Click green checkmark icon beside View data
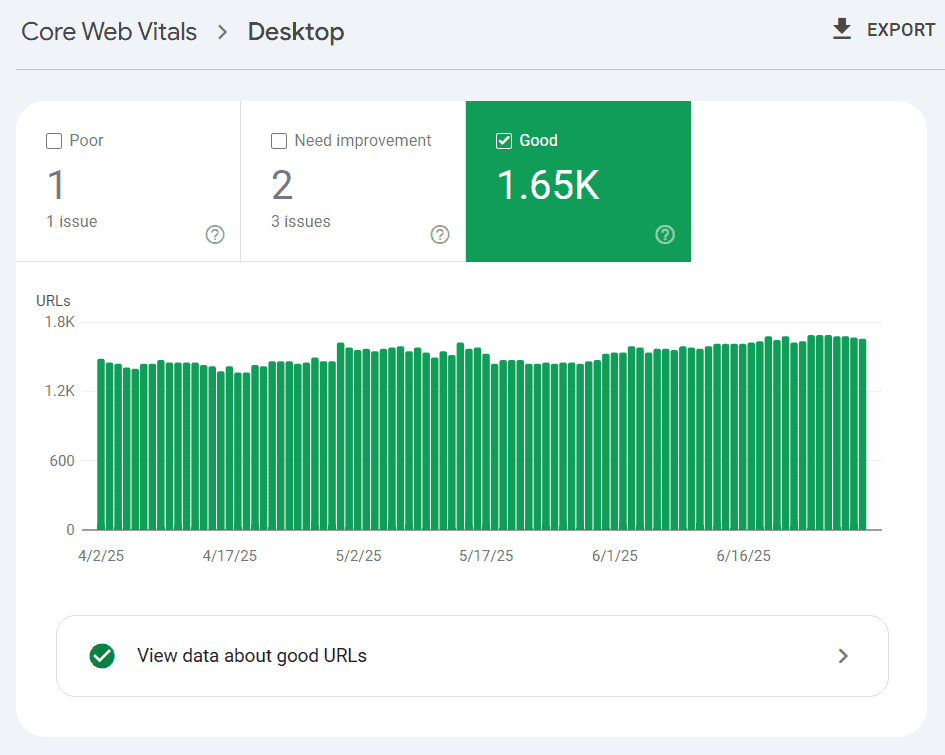This screenshot has height=755, width=945. [x=102, y=656]
